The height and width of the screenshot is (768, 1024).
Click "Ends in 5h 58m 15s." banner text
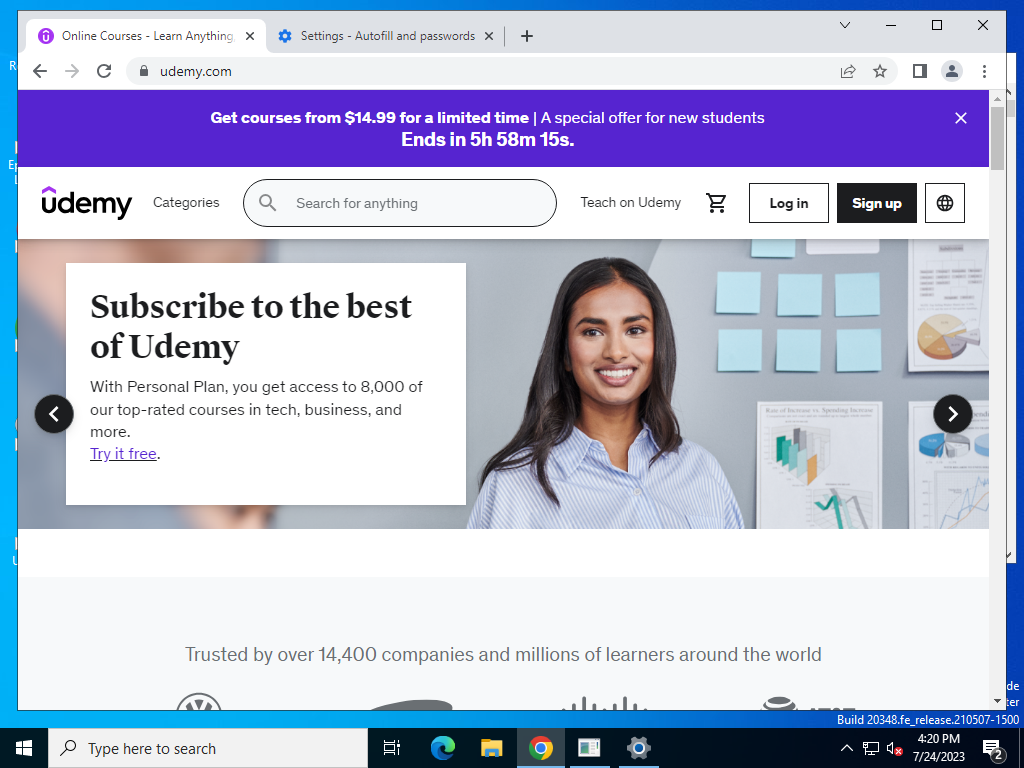[x=487, y=140]
